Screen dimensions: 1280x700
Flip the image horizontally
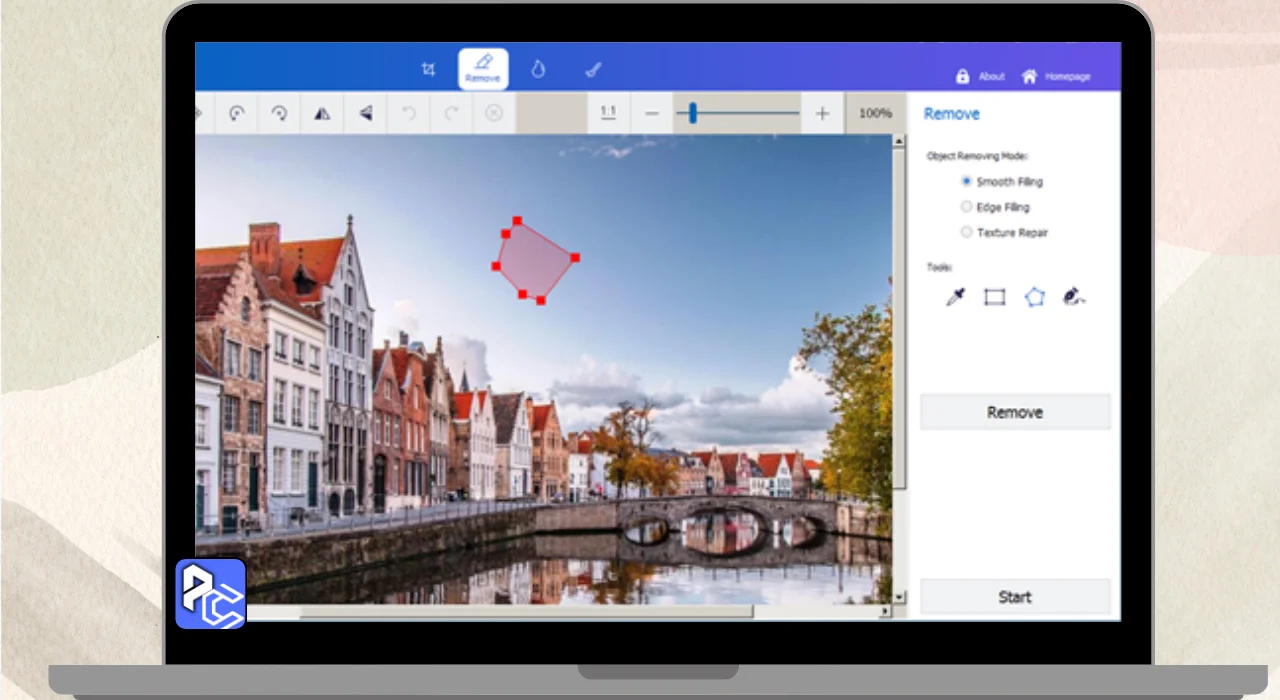(x=322, y=113)
